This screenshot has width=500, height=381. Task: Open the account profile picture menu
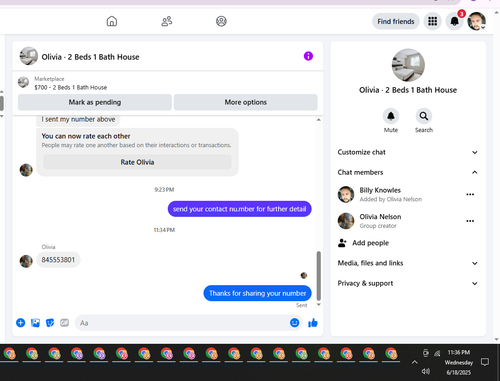coord(476,21)
